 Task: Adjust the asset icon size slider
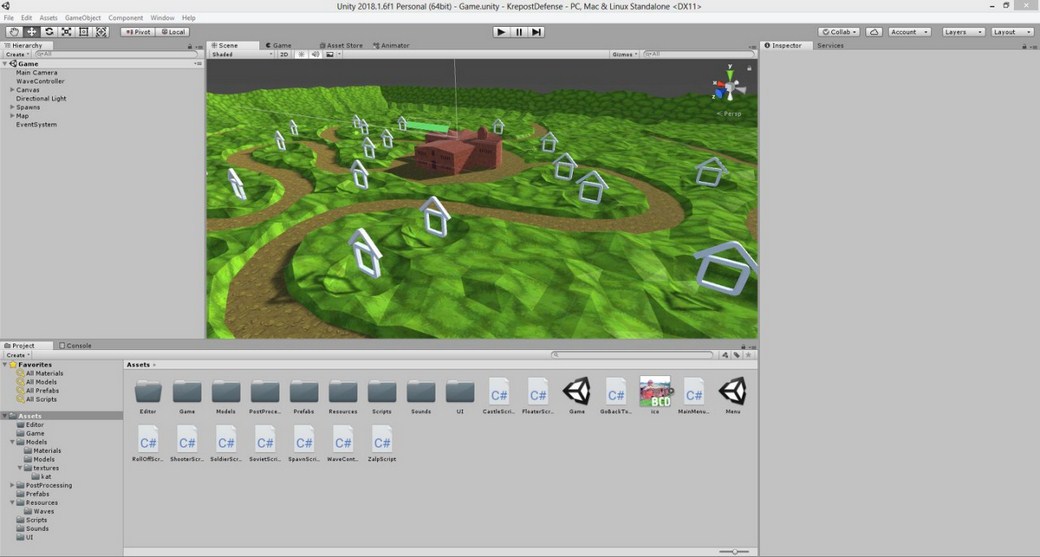tap(733, 551)
